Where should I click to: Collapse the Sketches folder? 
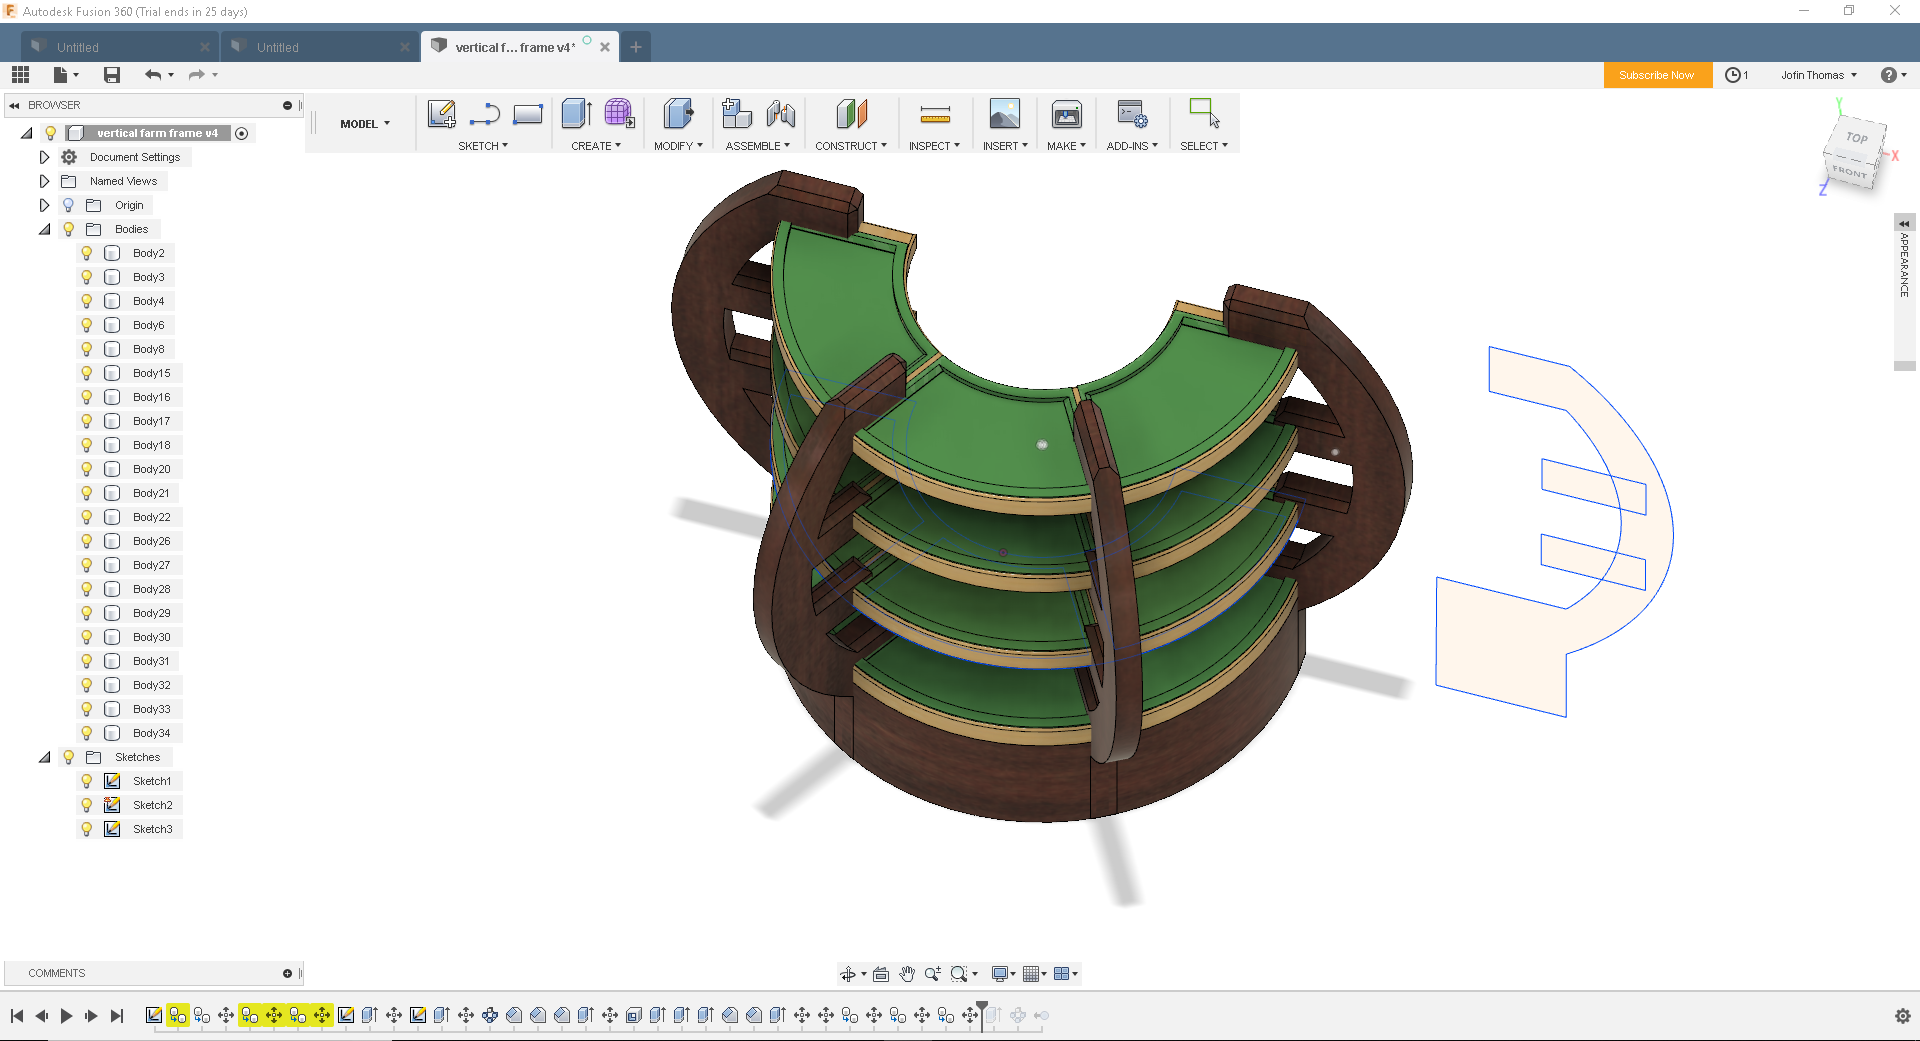pos(44,757)
